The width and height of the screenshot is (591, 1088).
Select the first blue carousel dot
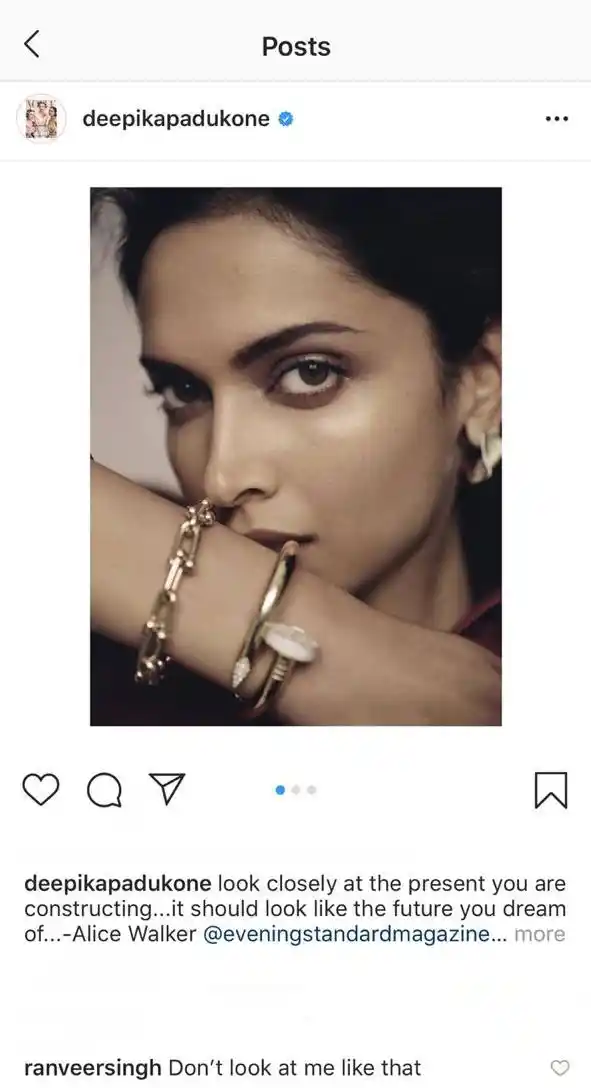pyautogui.click(x=280, y=790)
